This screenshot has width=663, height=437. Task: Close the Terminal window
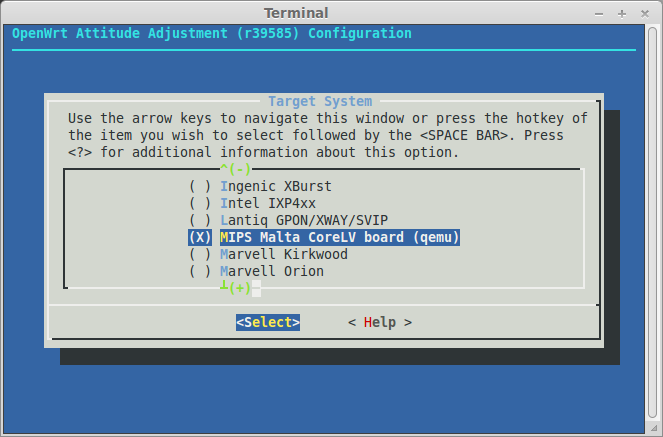point(645,14)
